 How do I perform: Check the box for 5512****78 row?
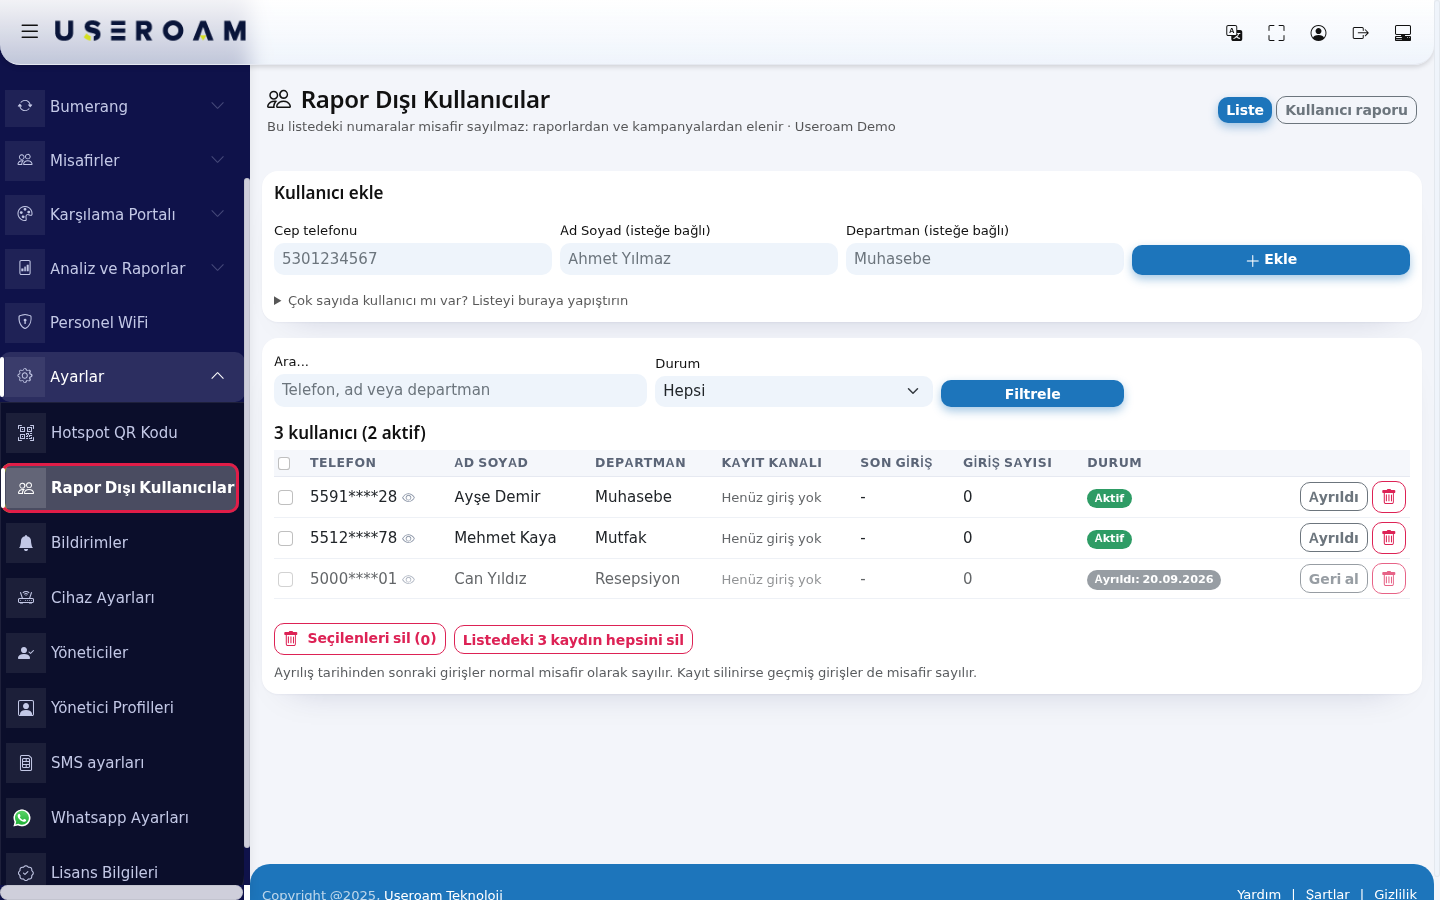[x=285, y=539]
